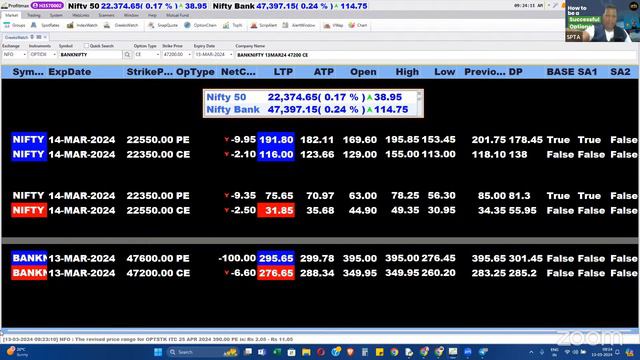Sort by the ExpDate column header
The image size is (640, 360).
pos(70,72)
